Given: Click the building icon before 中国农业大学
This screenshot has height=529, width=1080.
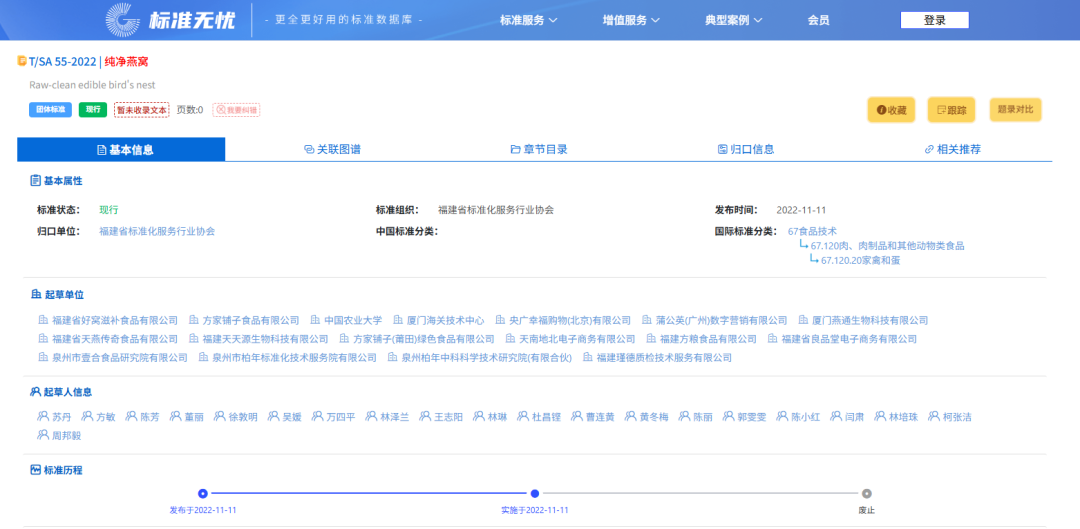Looking at the screenshot, I should pos(315,320).
